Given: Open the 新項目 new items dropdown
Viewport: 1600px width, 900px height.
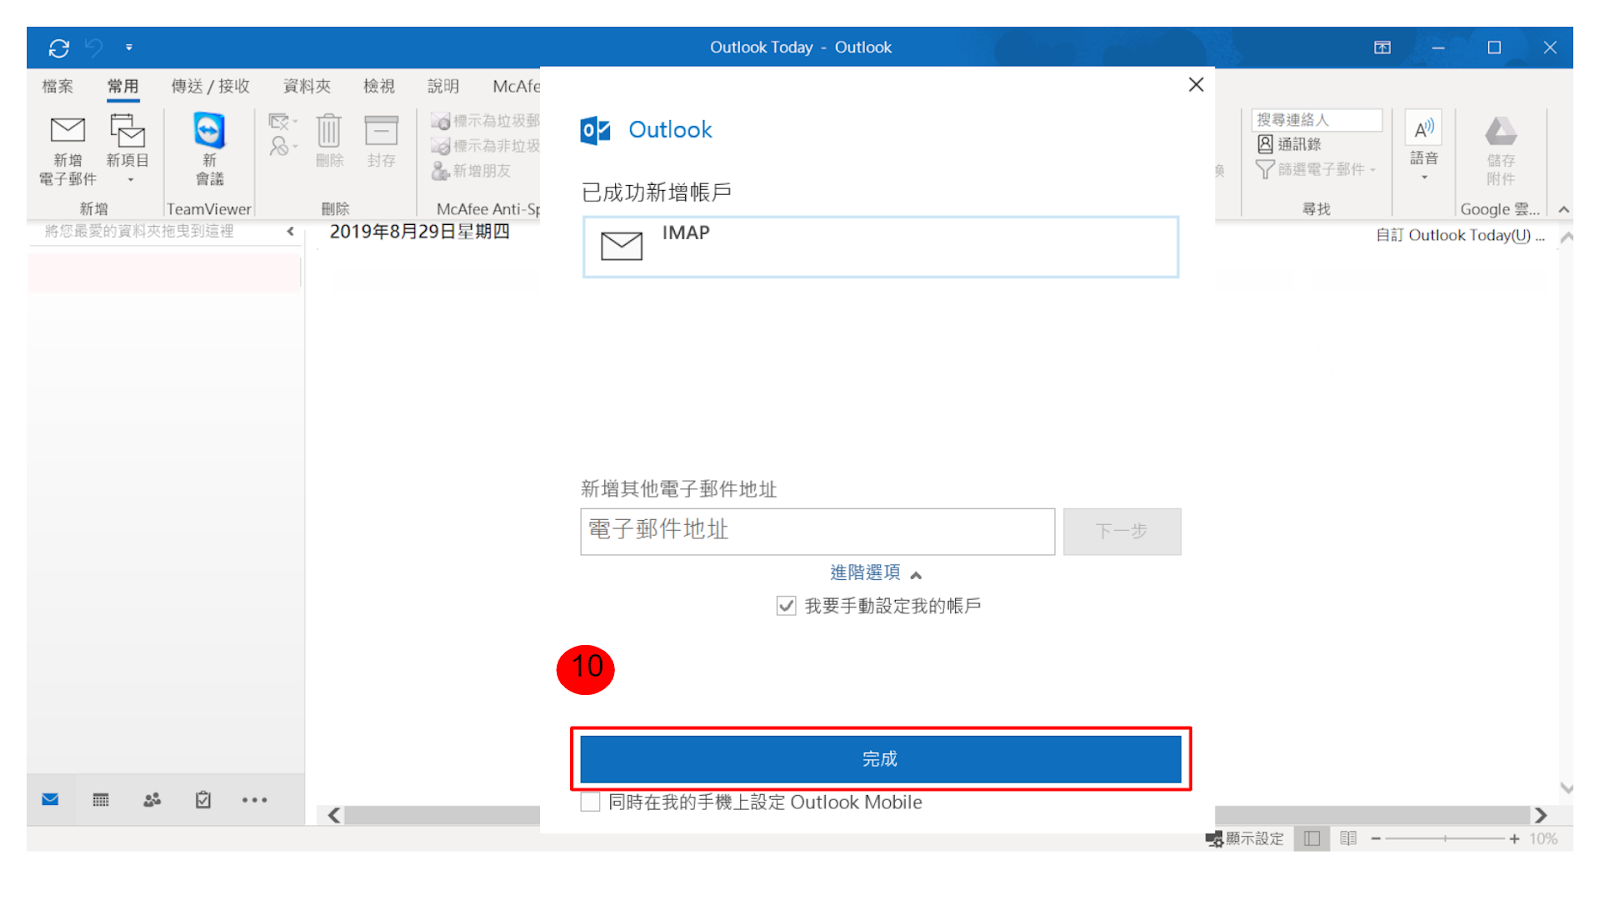Looking at the screenshot, I should click(128, 150).
